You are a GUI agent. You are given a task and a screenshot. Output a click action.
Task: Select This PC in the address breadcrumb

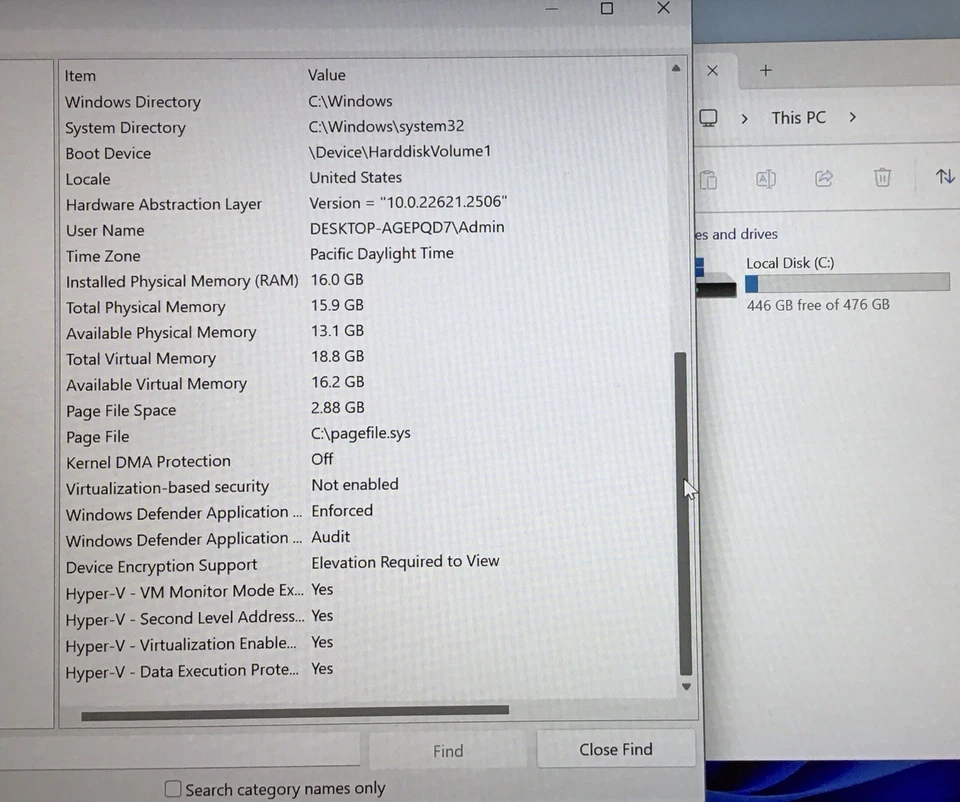pyautogui.click(x=798, y=118)
